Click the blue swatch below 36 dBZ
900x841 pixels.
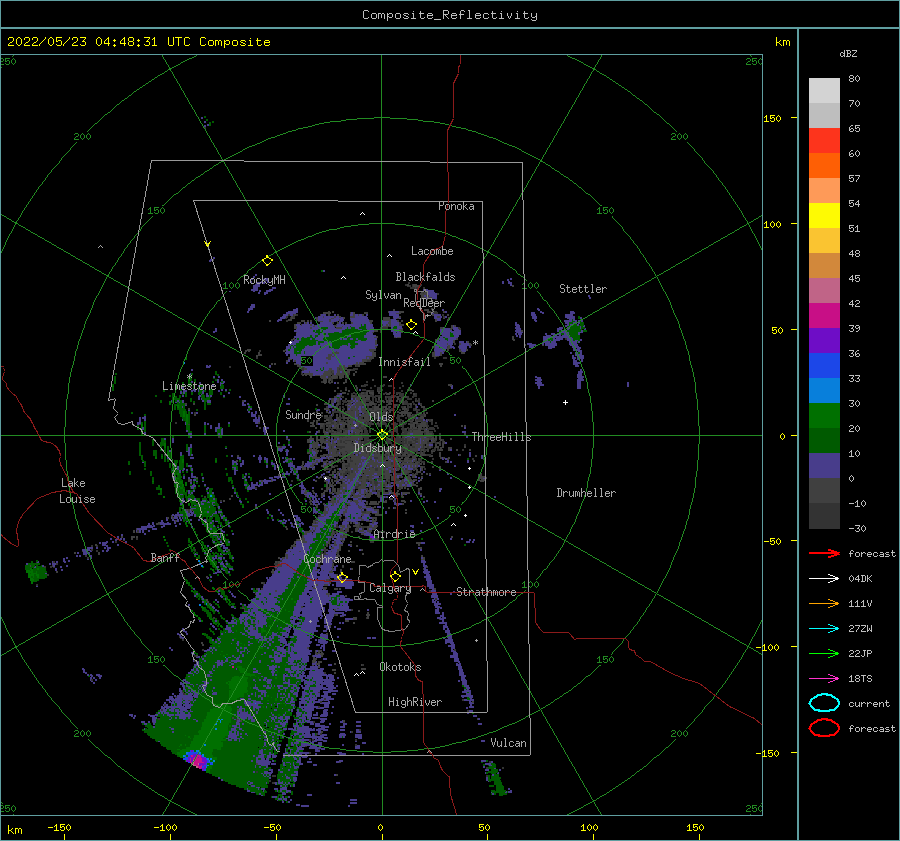(824, 366)
